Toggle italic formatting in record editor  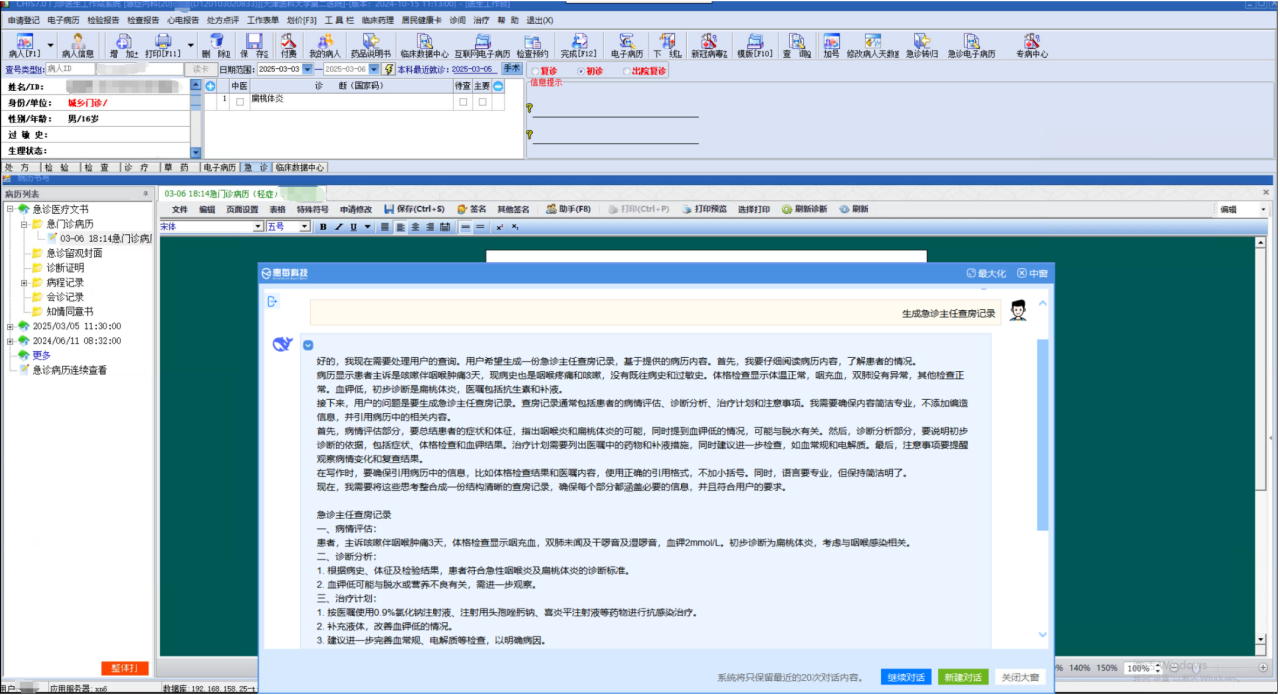coord(338,227)
